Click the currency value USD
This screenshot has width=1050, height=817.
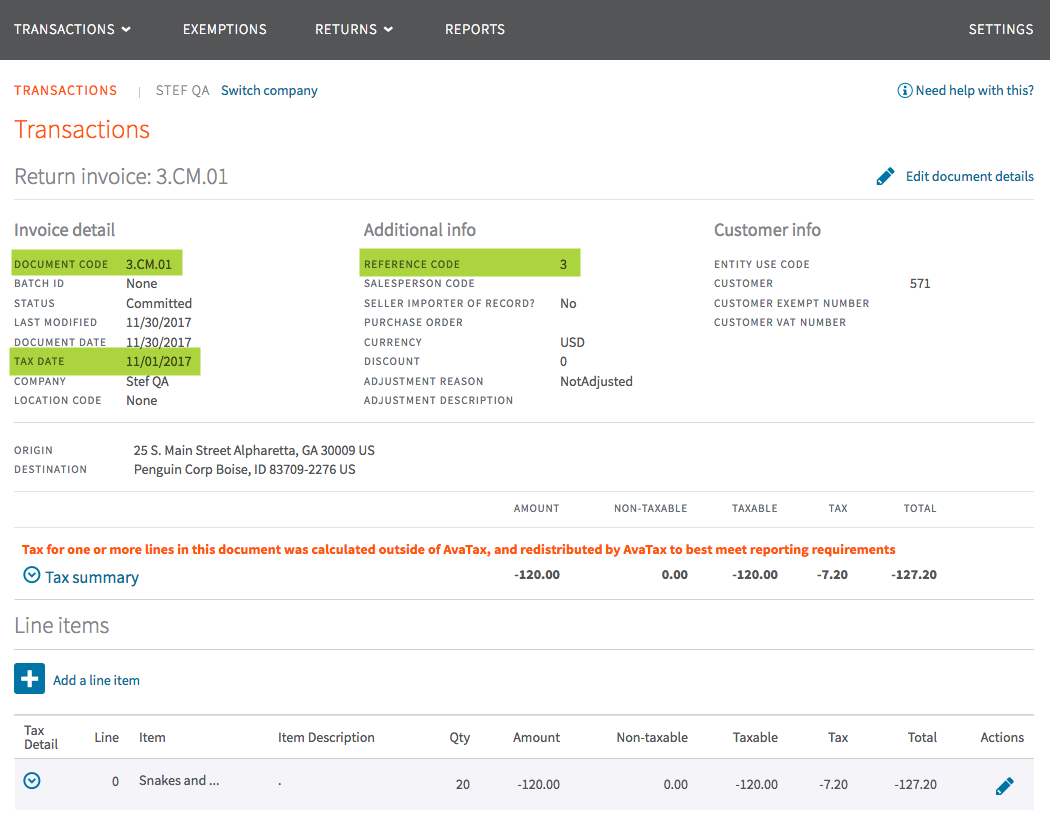tap(573, 342)
